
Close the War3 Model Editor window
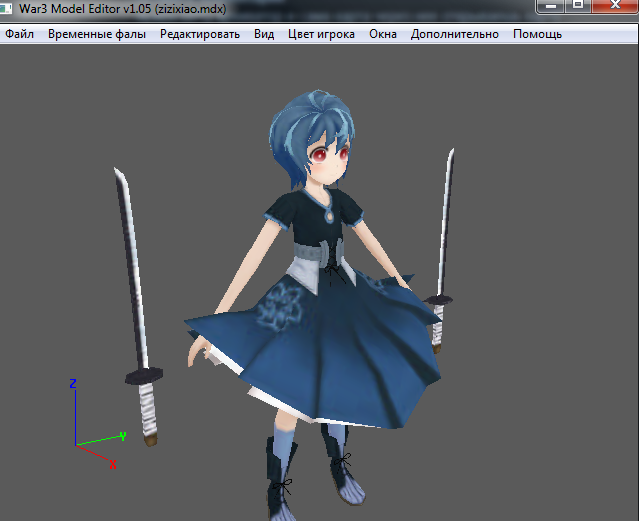click(x=615, y=6)
